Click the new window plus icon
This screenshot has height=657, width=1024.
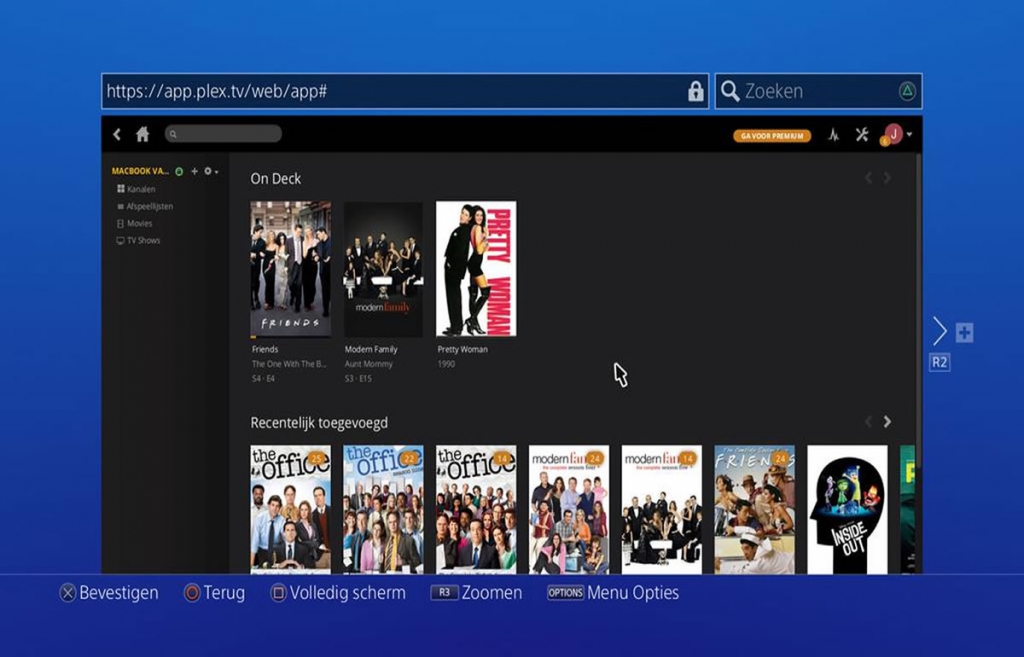(965, 332)
